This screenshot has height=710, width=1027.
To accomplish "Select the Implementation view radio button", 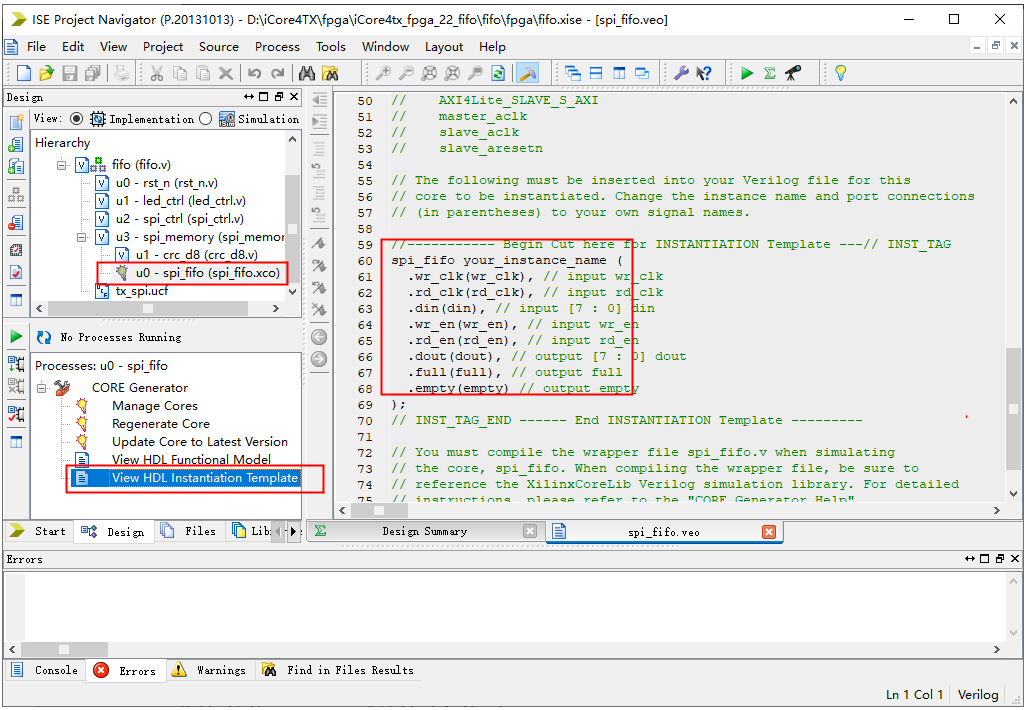I will (x=77, y=119).
